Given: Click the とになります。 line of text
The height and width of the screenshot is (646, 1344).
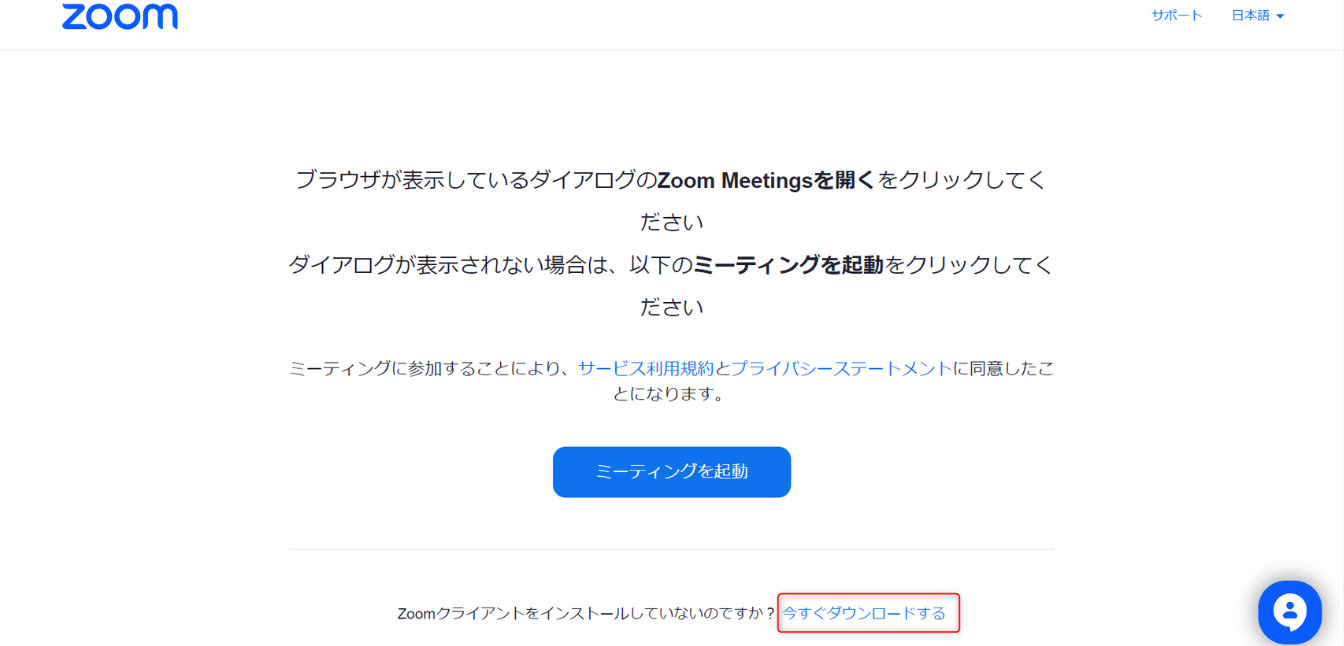Looking at the screenshot, I should (x=670, y=394).
